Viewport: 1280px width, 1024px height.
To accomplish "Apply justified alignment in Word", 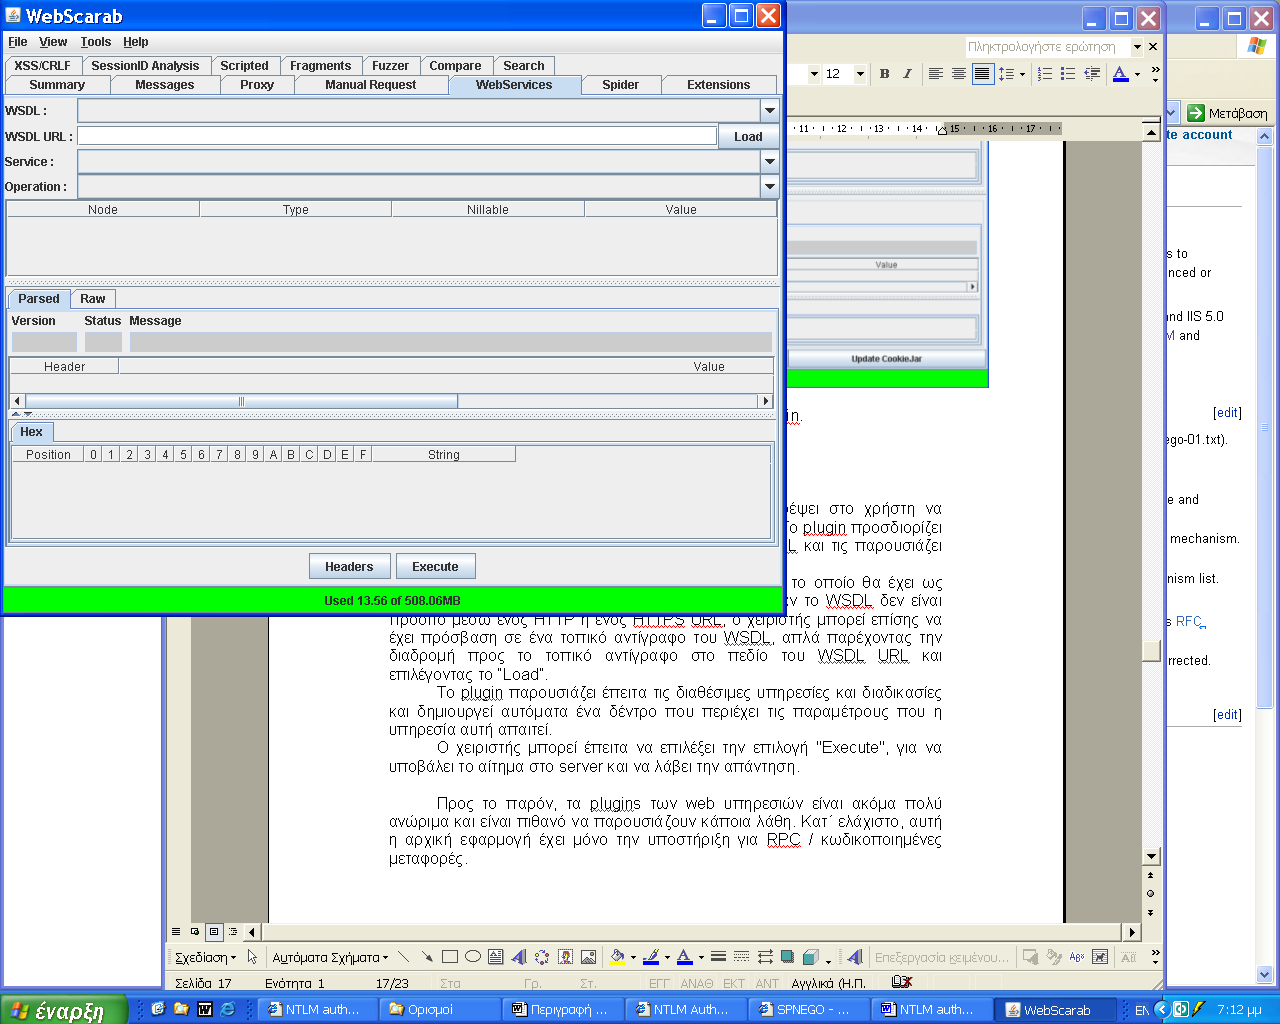I will coord(982,74).
